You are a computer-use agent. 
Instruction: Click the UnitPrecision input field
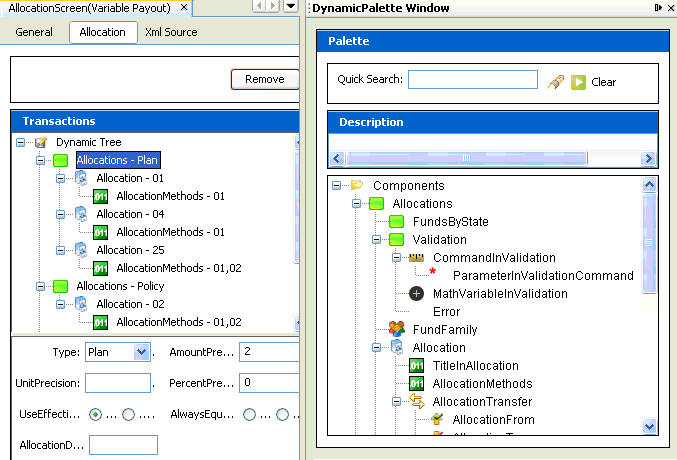point(118,383)
